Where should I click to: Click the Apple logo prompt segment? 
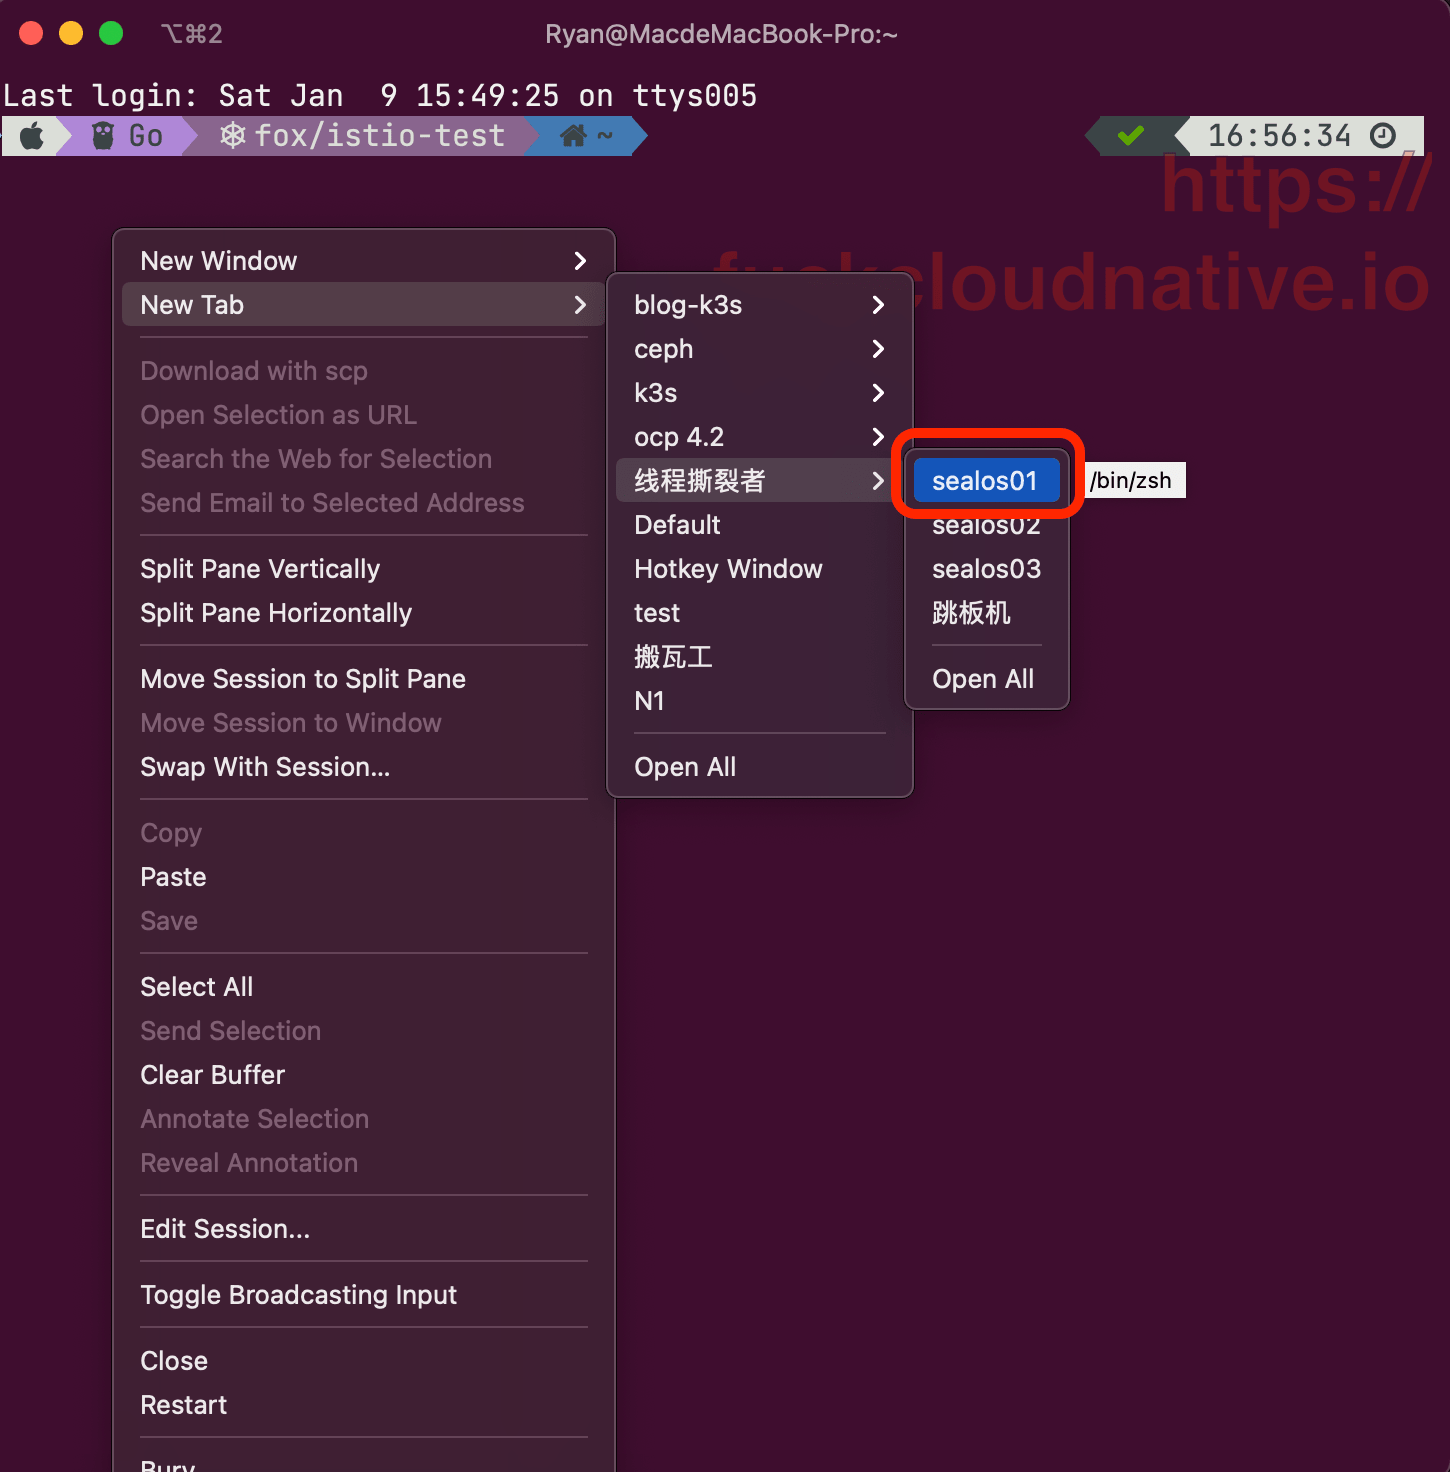(x=32, y=136)
